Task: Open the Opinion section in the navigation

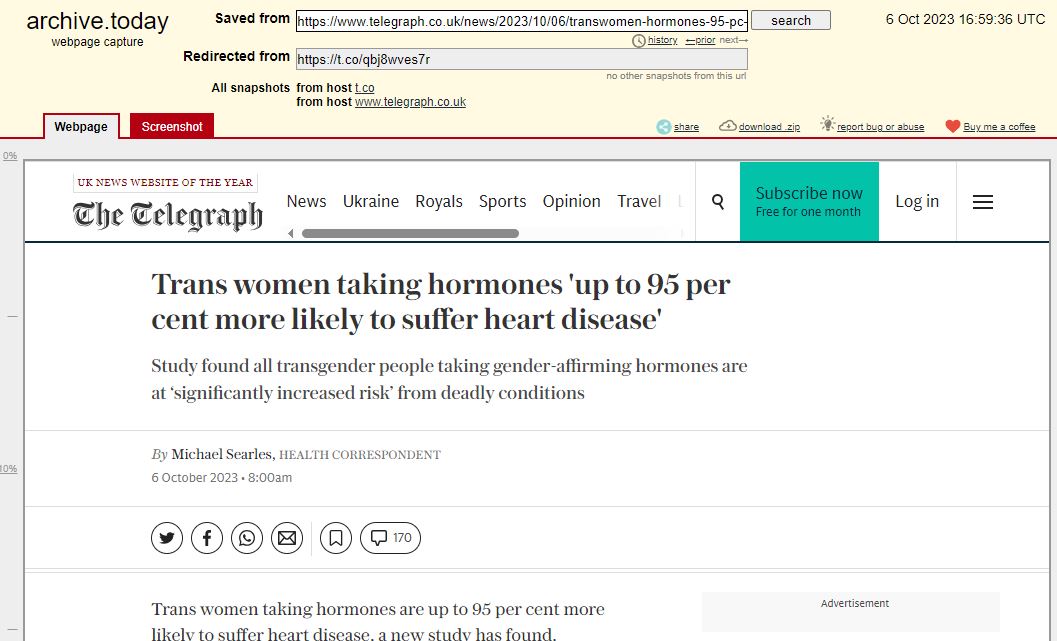Action: click(571, 201)
